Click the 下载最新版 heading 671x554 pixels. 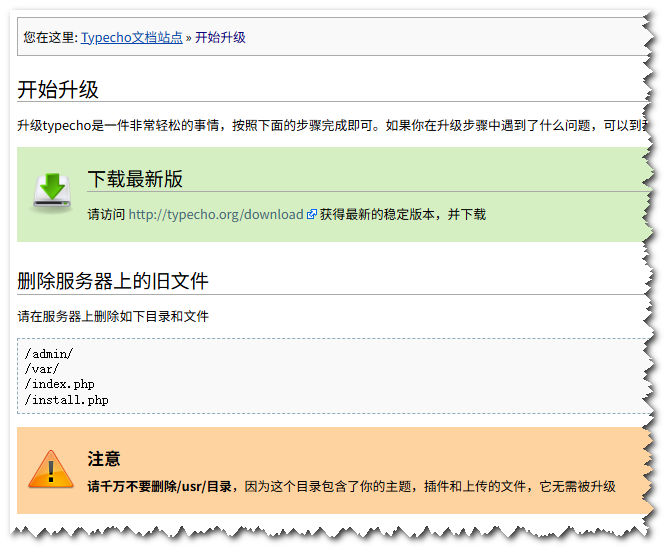[x=135, y=179]
